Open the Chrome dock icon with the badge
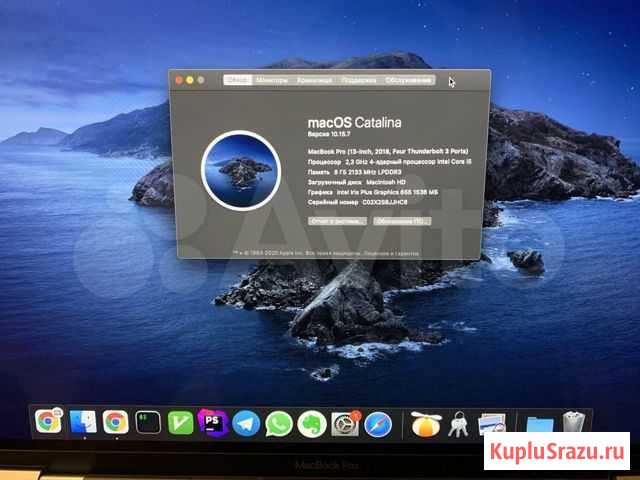This screenshot has width=640, height=480. pyautogui.click(x=48, y=422)
